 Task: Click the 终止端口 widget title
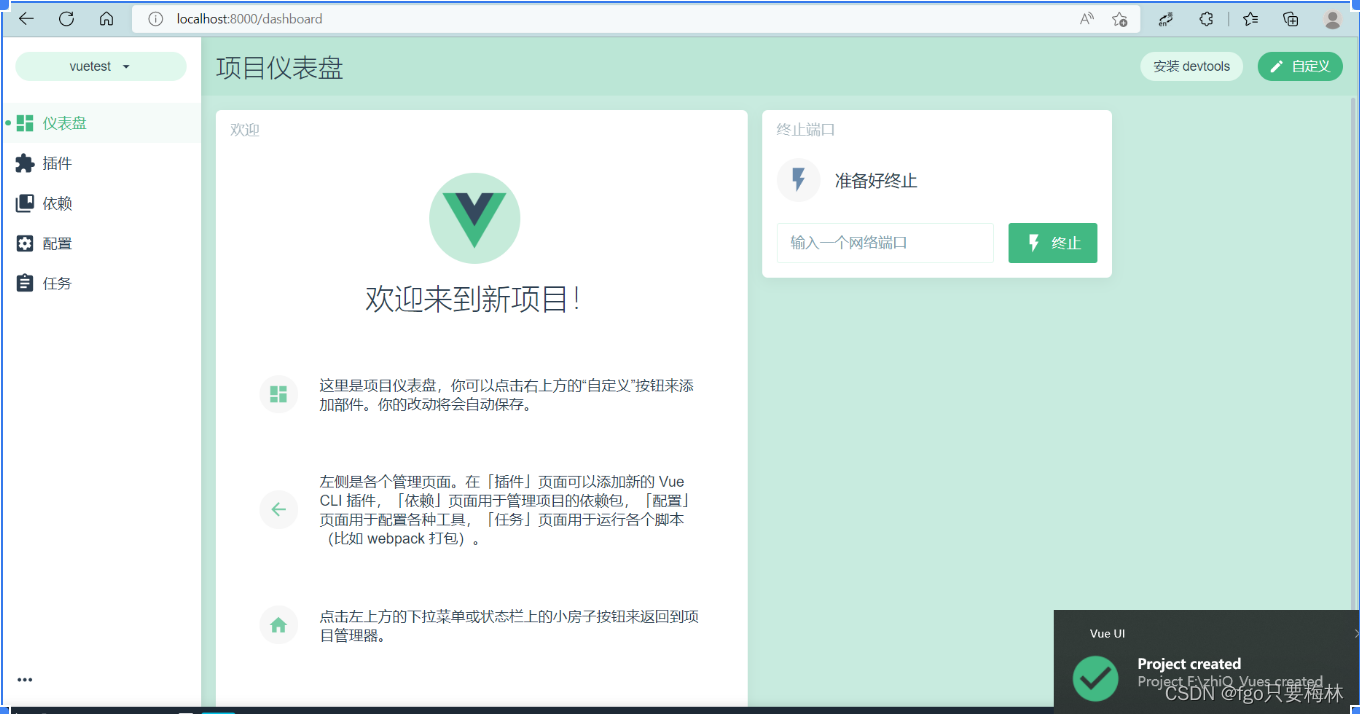(806, 130)
